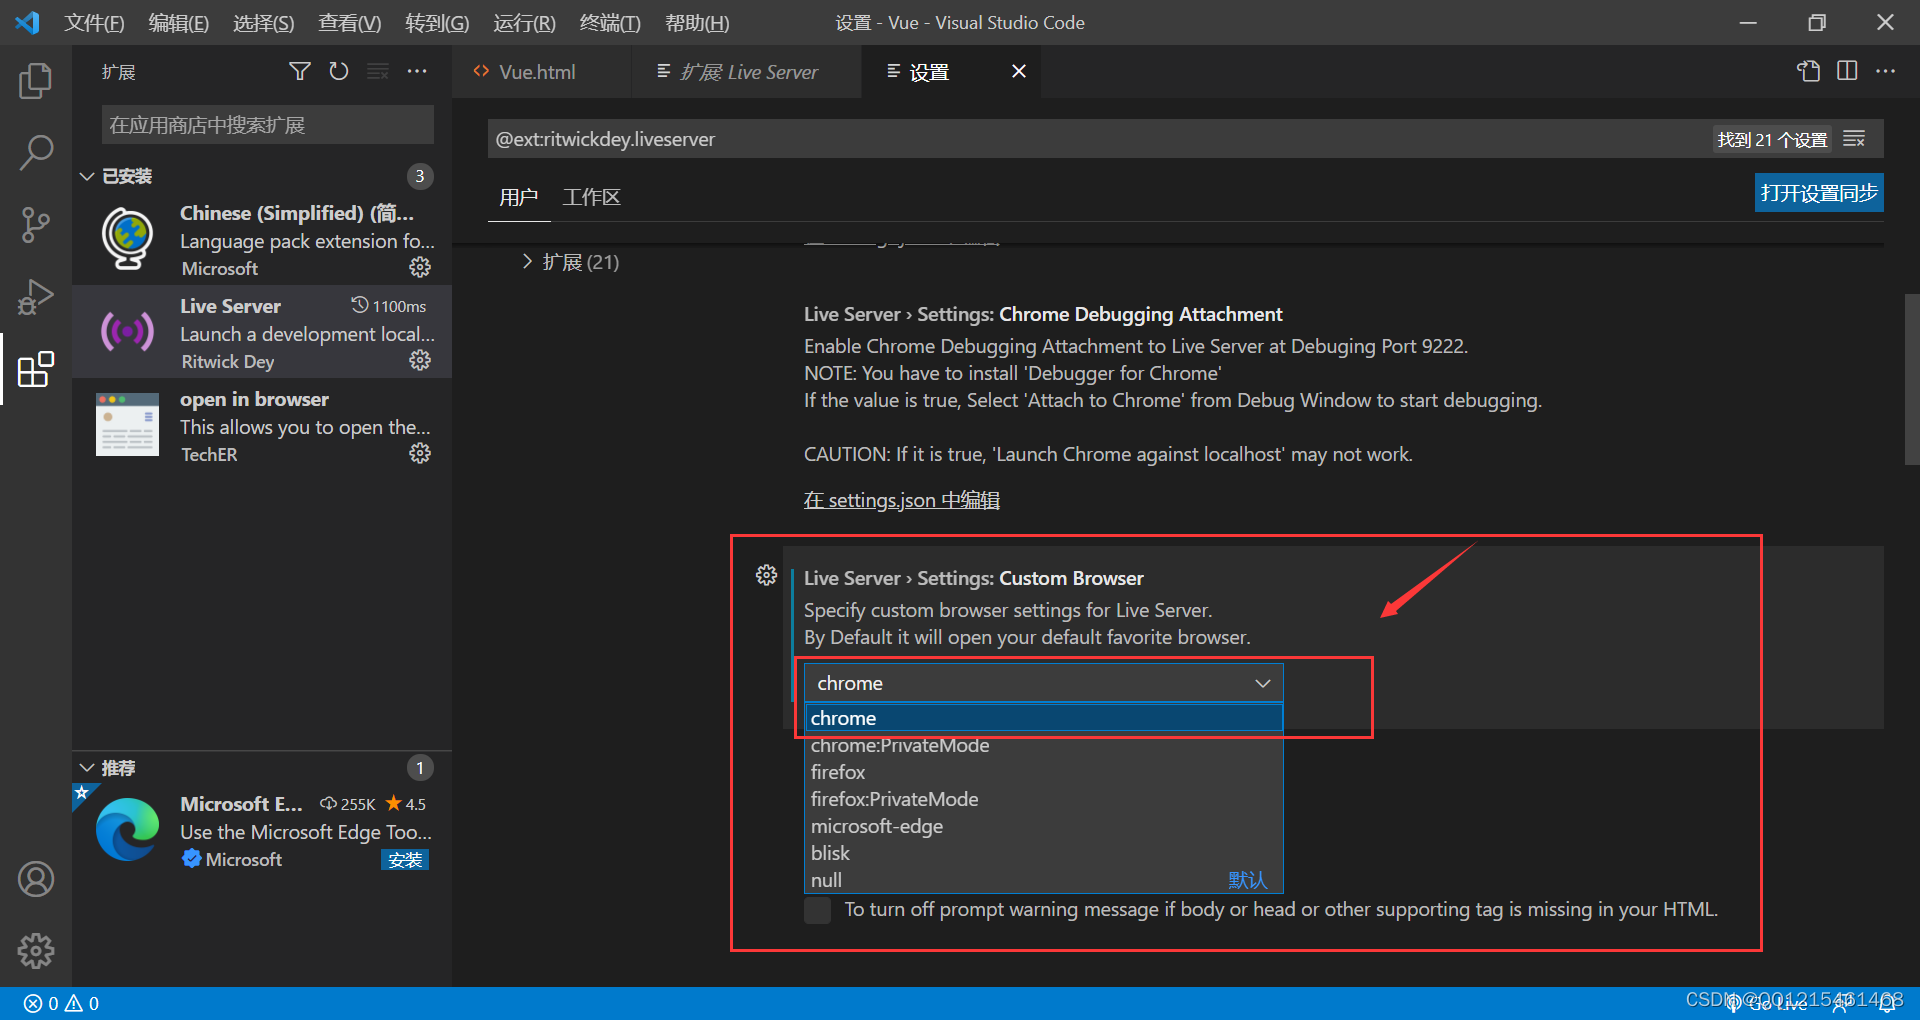
Task: Close the 设置 tab
Action: (1019, 71)
